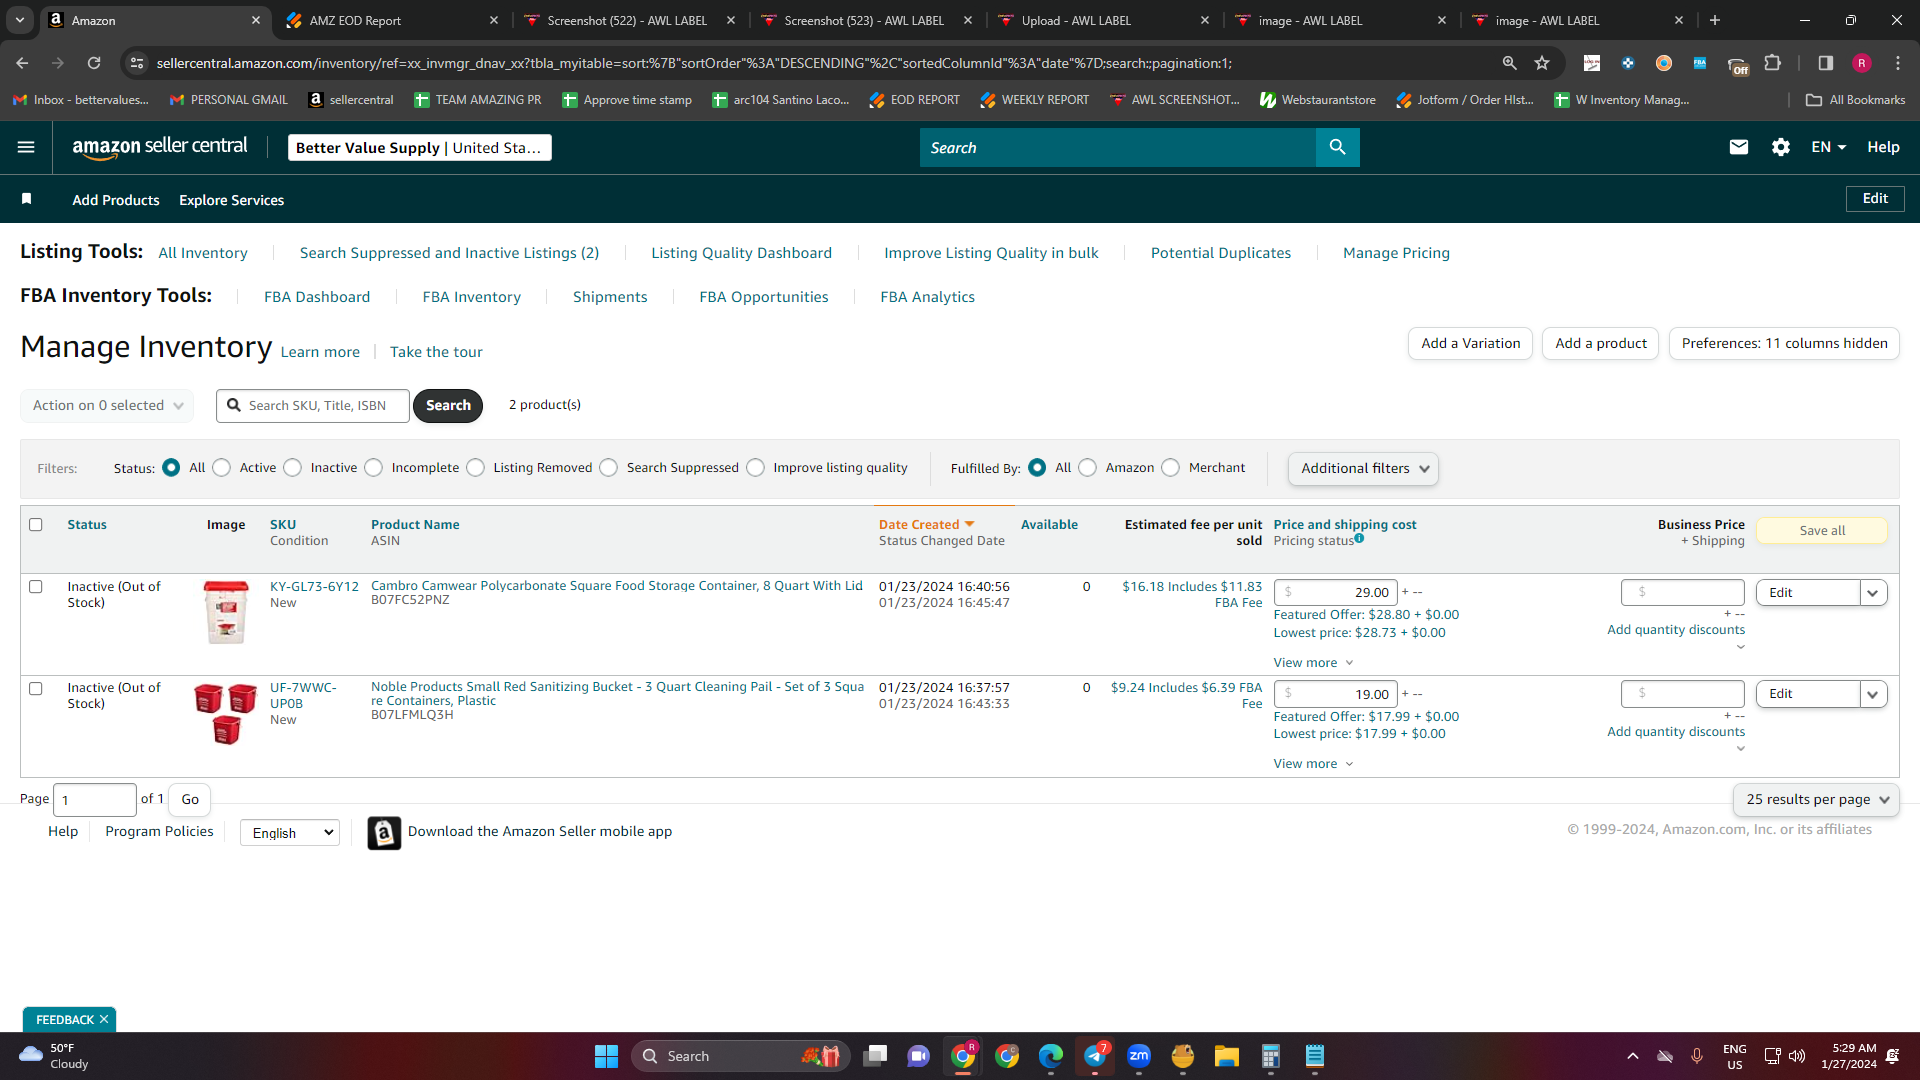Expand View more in Noble pricing

pos(1313,764)
